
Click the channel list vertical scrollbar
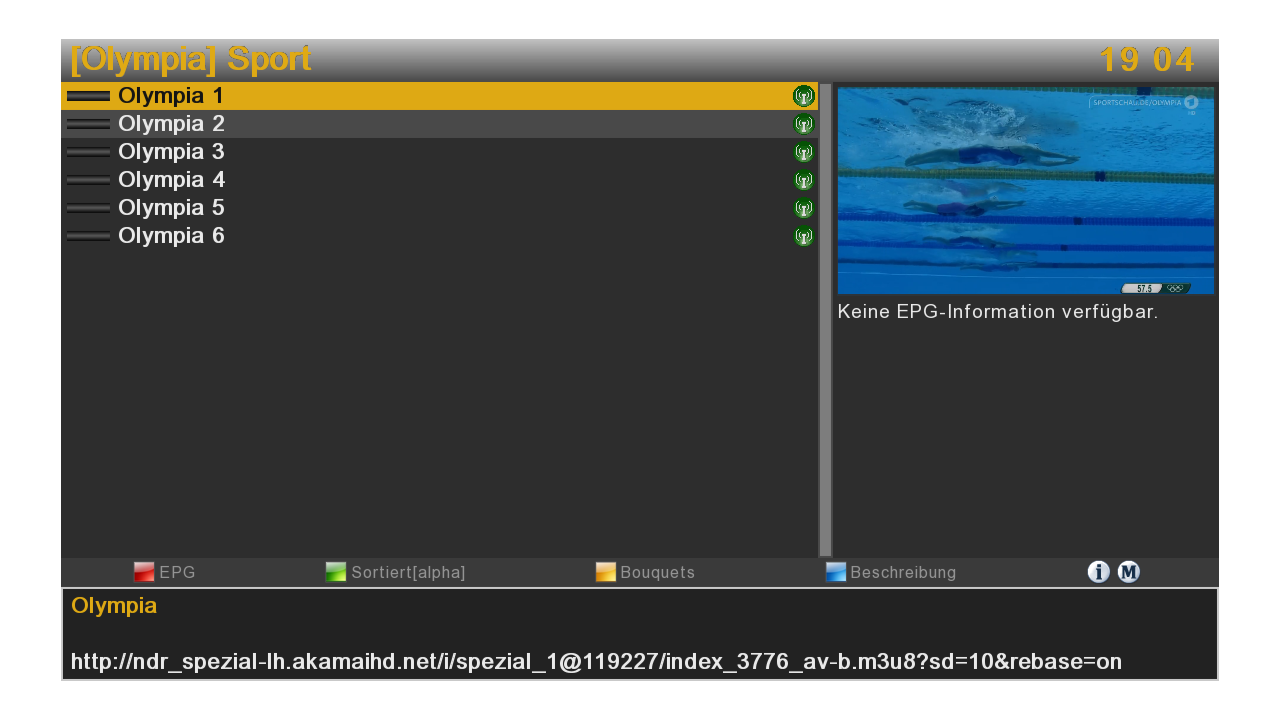click(x=825, y=319)
